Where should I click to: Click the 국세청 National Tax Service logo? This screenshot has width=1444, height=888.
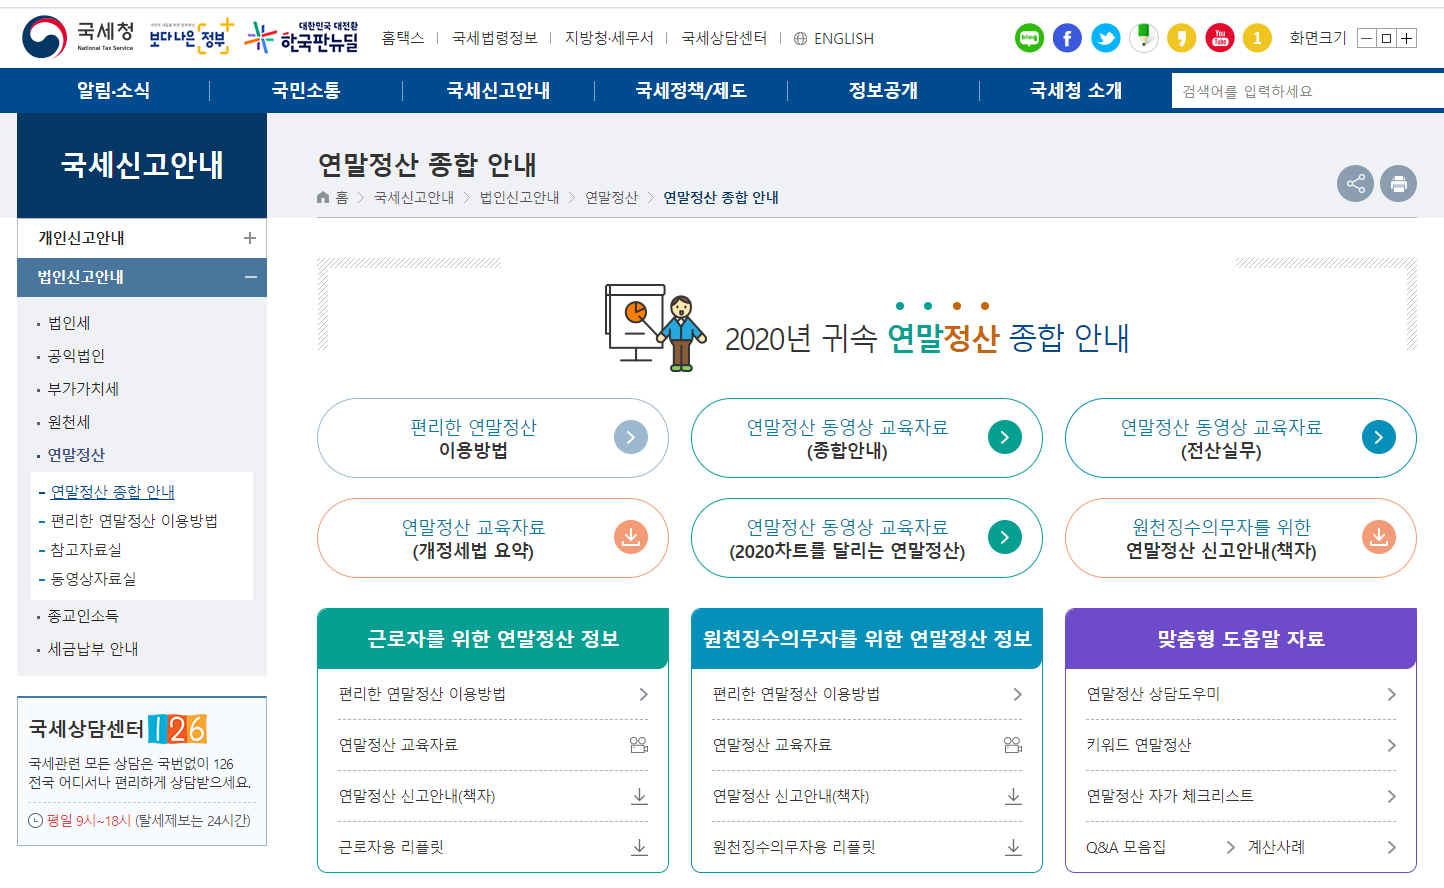(x=78, y=37)
